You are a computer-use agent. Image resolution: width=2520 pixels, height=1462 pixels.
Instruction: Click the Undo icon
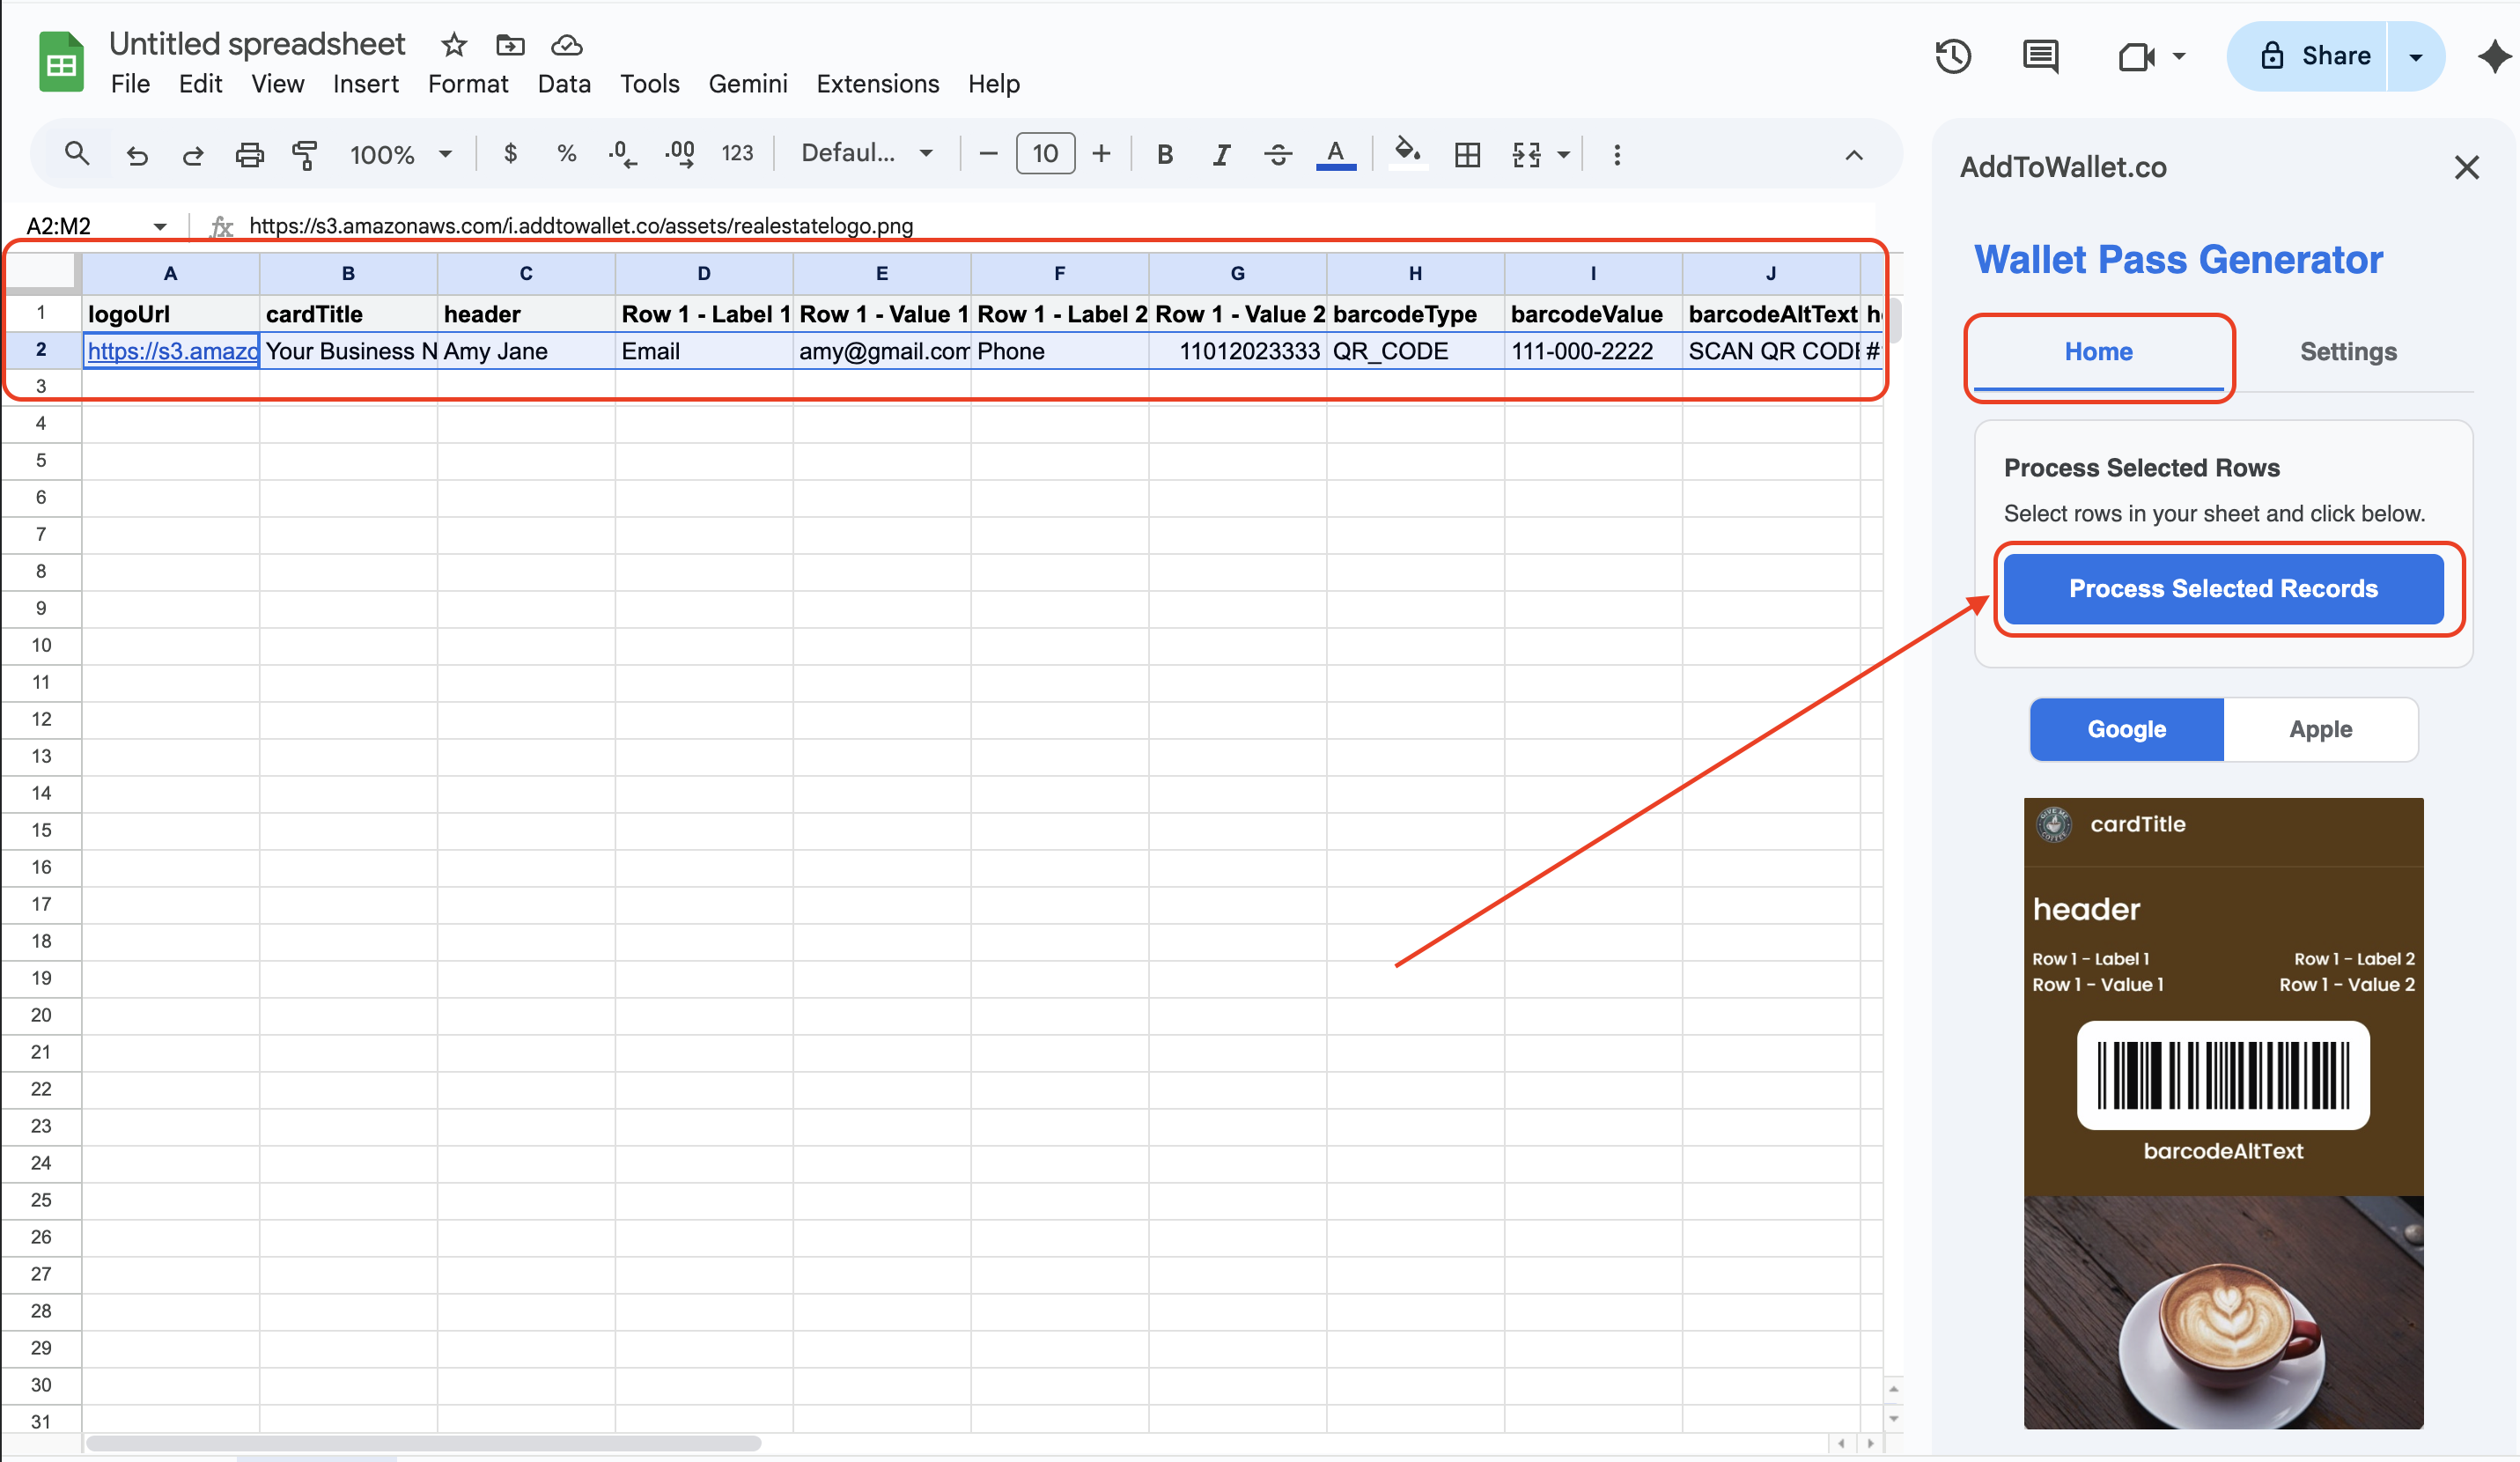(x=138, y=154)
